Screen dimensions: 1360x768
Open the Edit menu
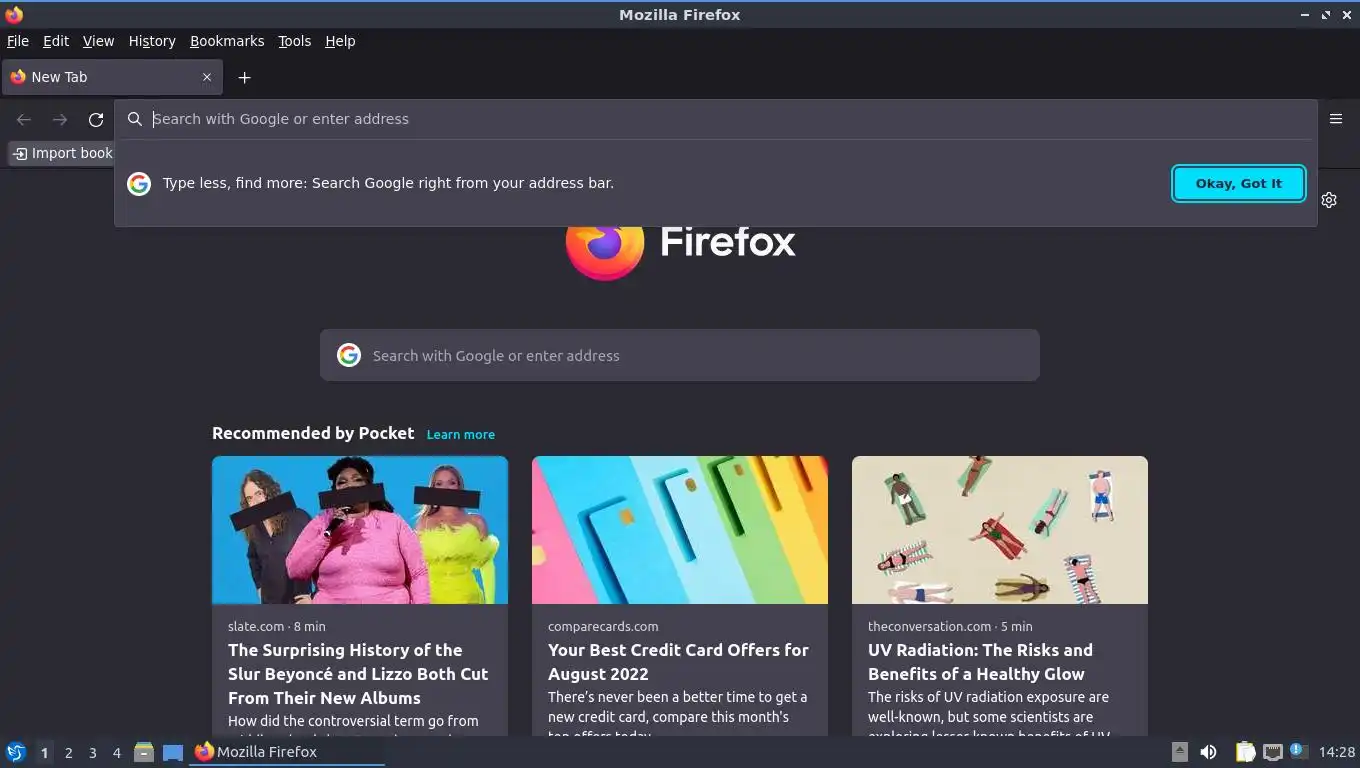click(x=56, y=41)
